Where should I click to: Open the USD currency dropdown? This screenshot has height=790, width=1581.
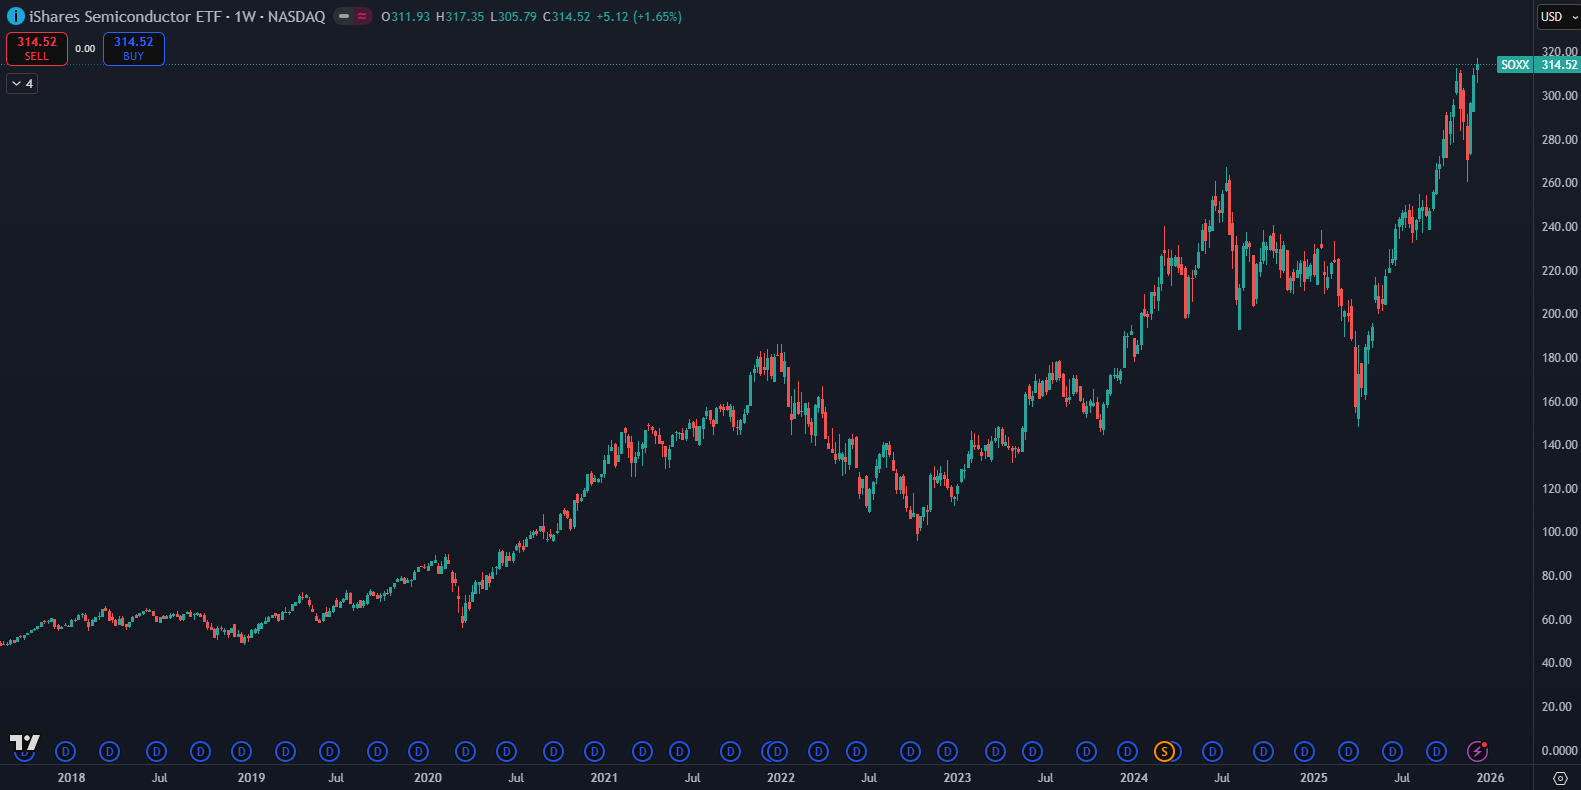(1557, 16)
